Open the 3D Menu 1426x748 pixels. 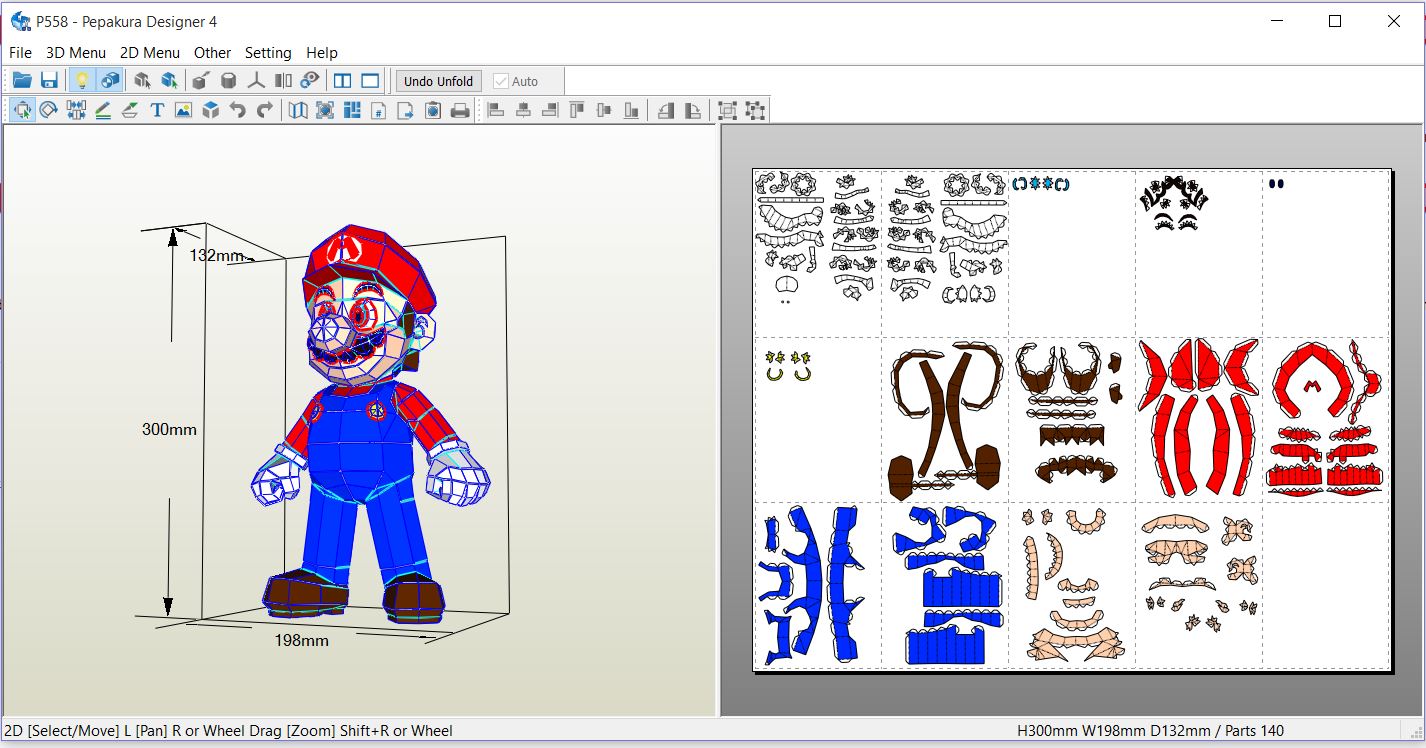point(76,52)
